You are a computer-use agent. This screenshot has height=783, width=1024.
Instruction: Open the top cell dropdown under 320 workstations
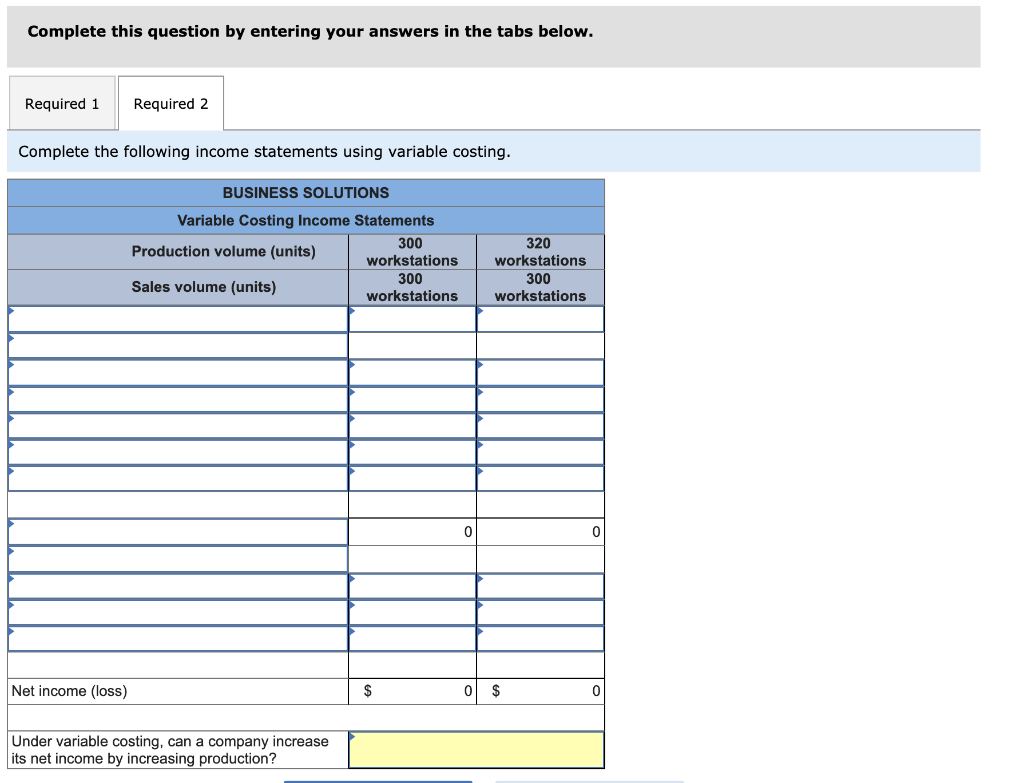(x=540, y=318)
